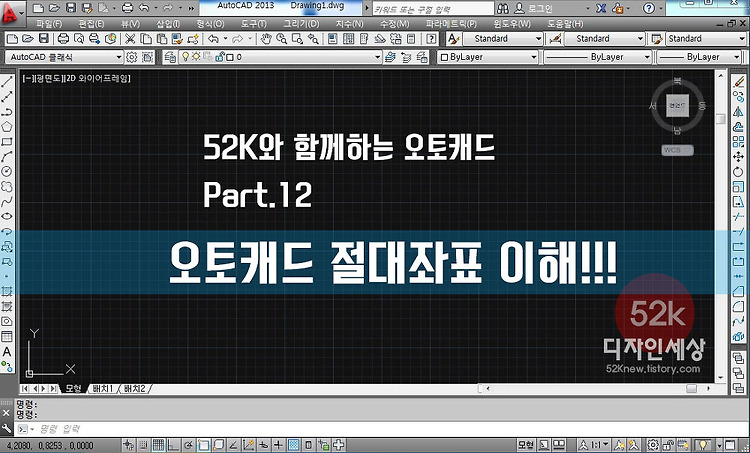Screen dimensions: 750x453
Task: Click the 평면도 view control label
Action: point(47,78)
